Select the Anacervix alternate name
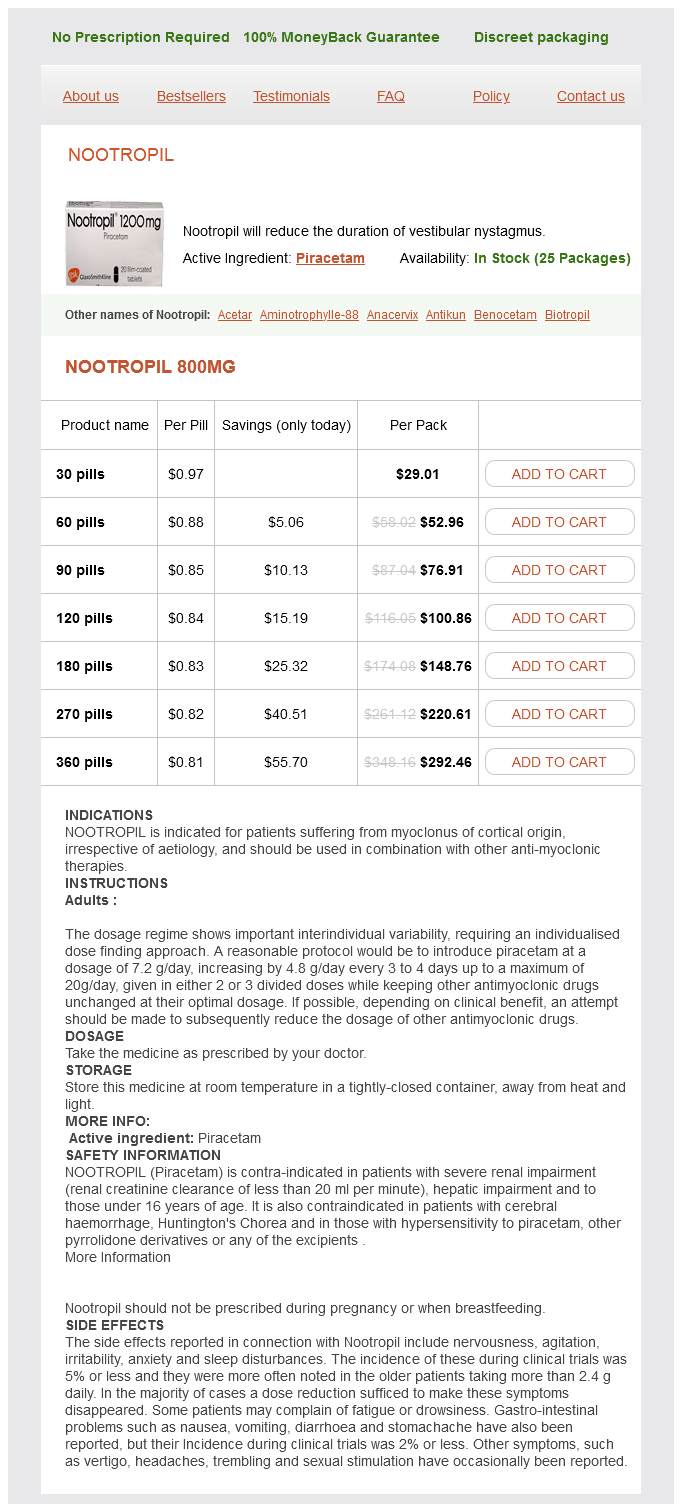The height and width of the screenshot is (1512, 682). pos(392,315)
